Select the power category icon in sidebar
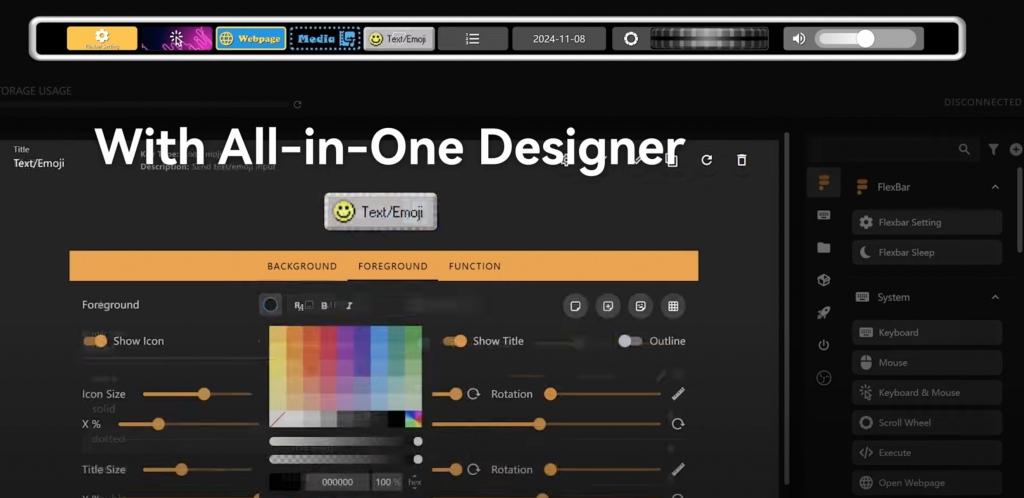The height and width of the screenshot is (498, 1024). pos(824,345)
